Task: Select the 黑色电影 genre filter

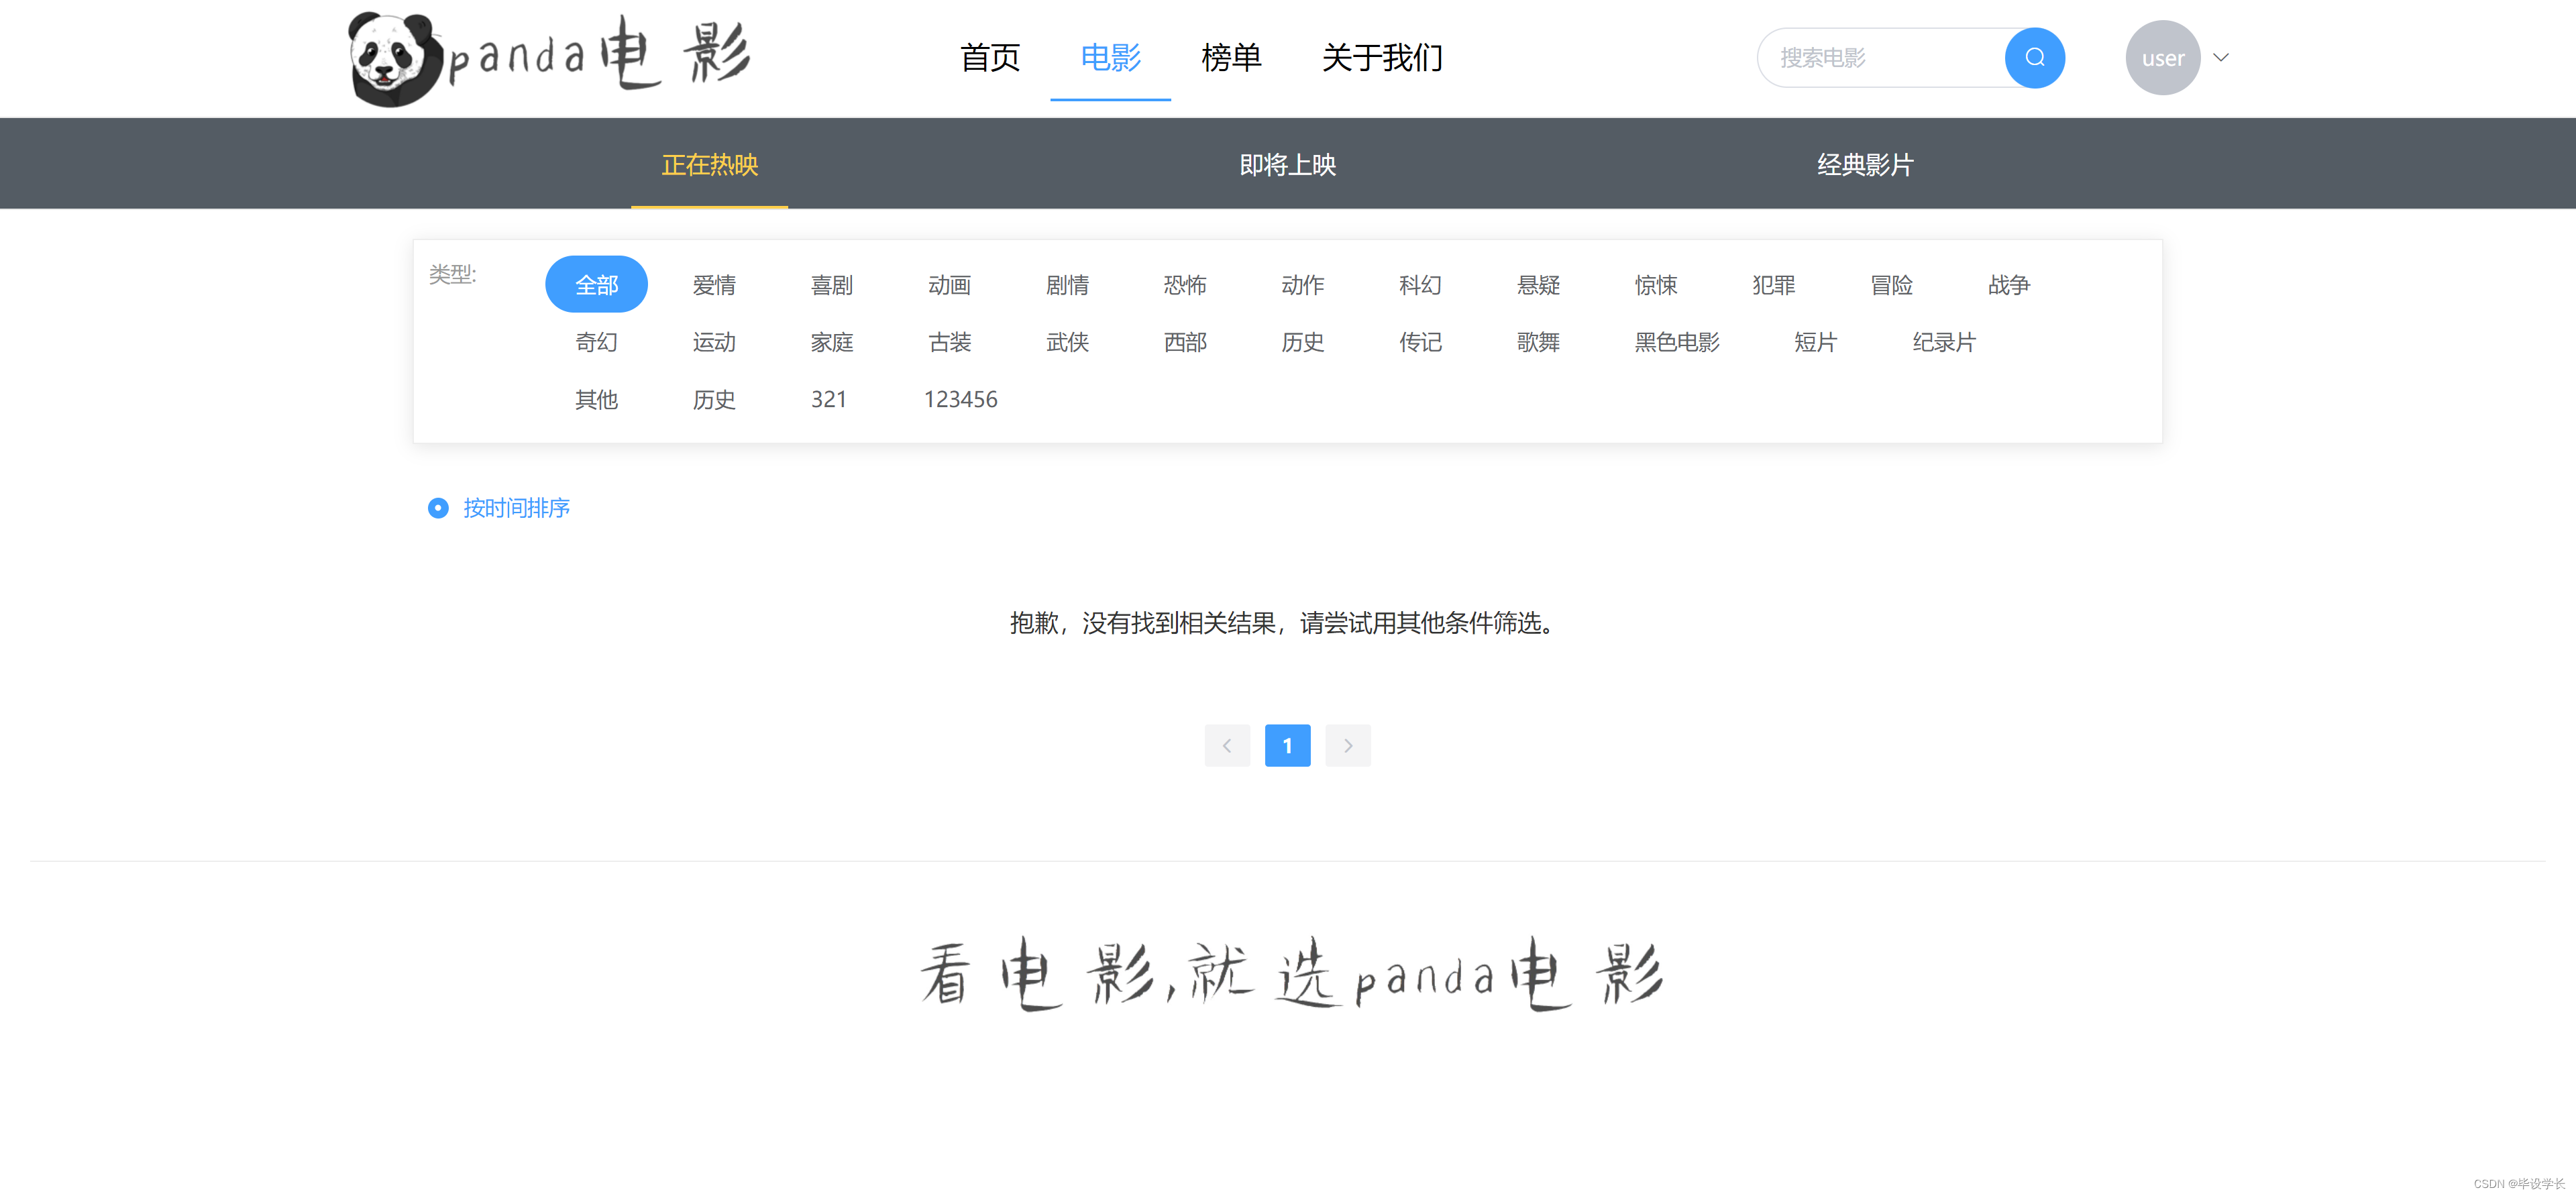Action: [x=1676, y=342]
